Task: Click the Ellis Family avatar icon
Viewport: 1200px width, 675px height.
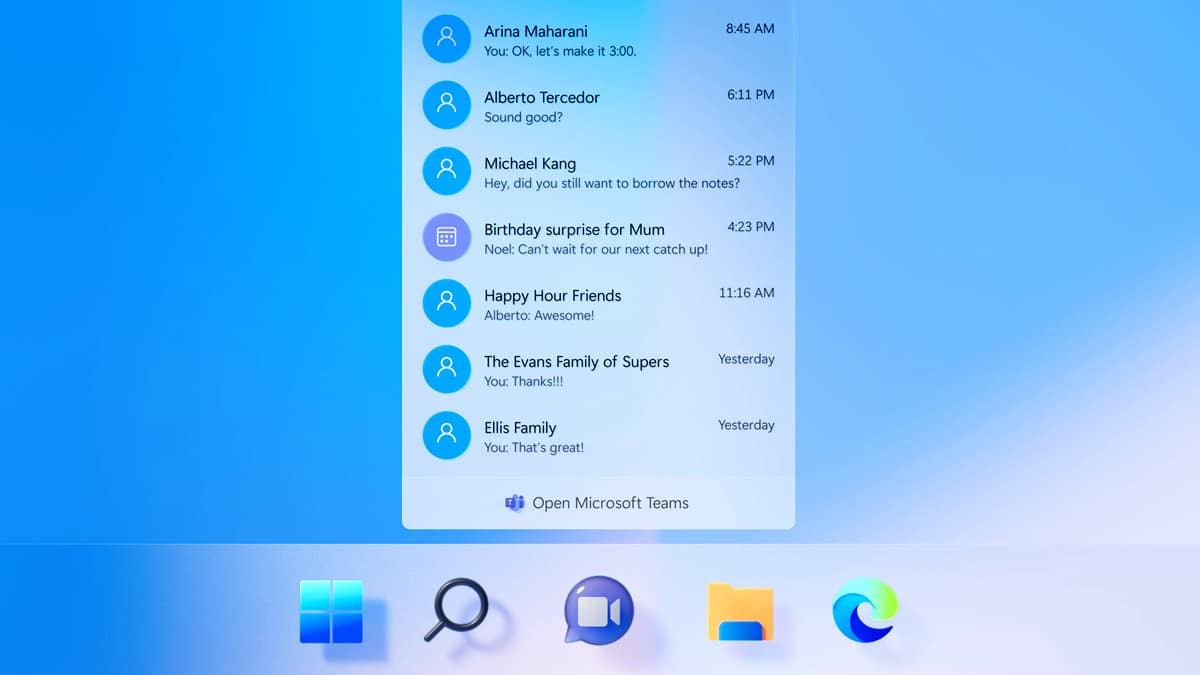Action: tap(447, 435)
